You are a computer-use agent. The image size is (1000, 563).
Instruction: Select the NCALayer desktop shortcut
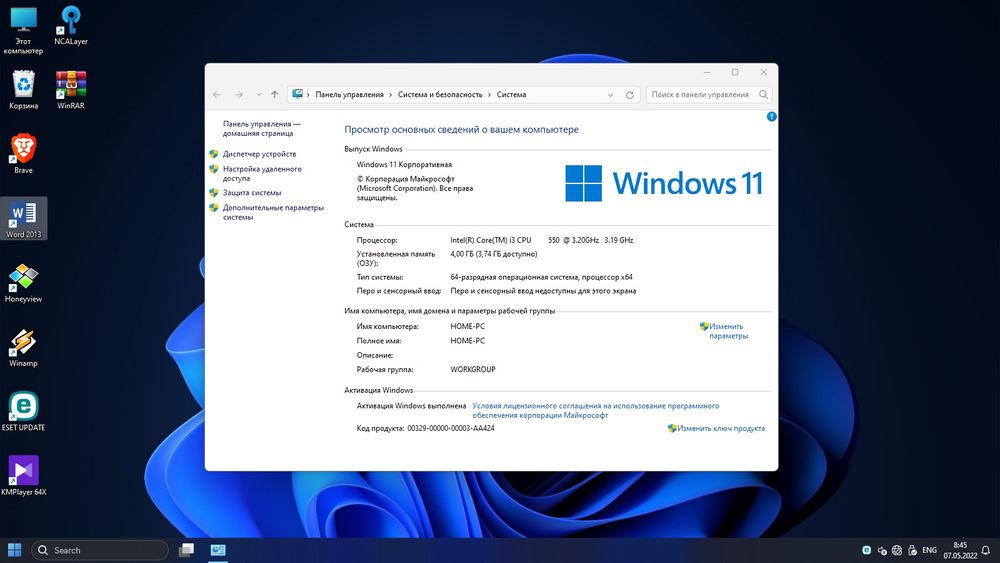tap(71, 26)
